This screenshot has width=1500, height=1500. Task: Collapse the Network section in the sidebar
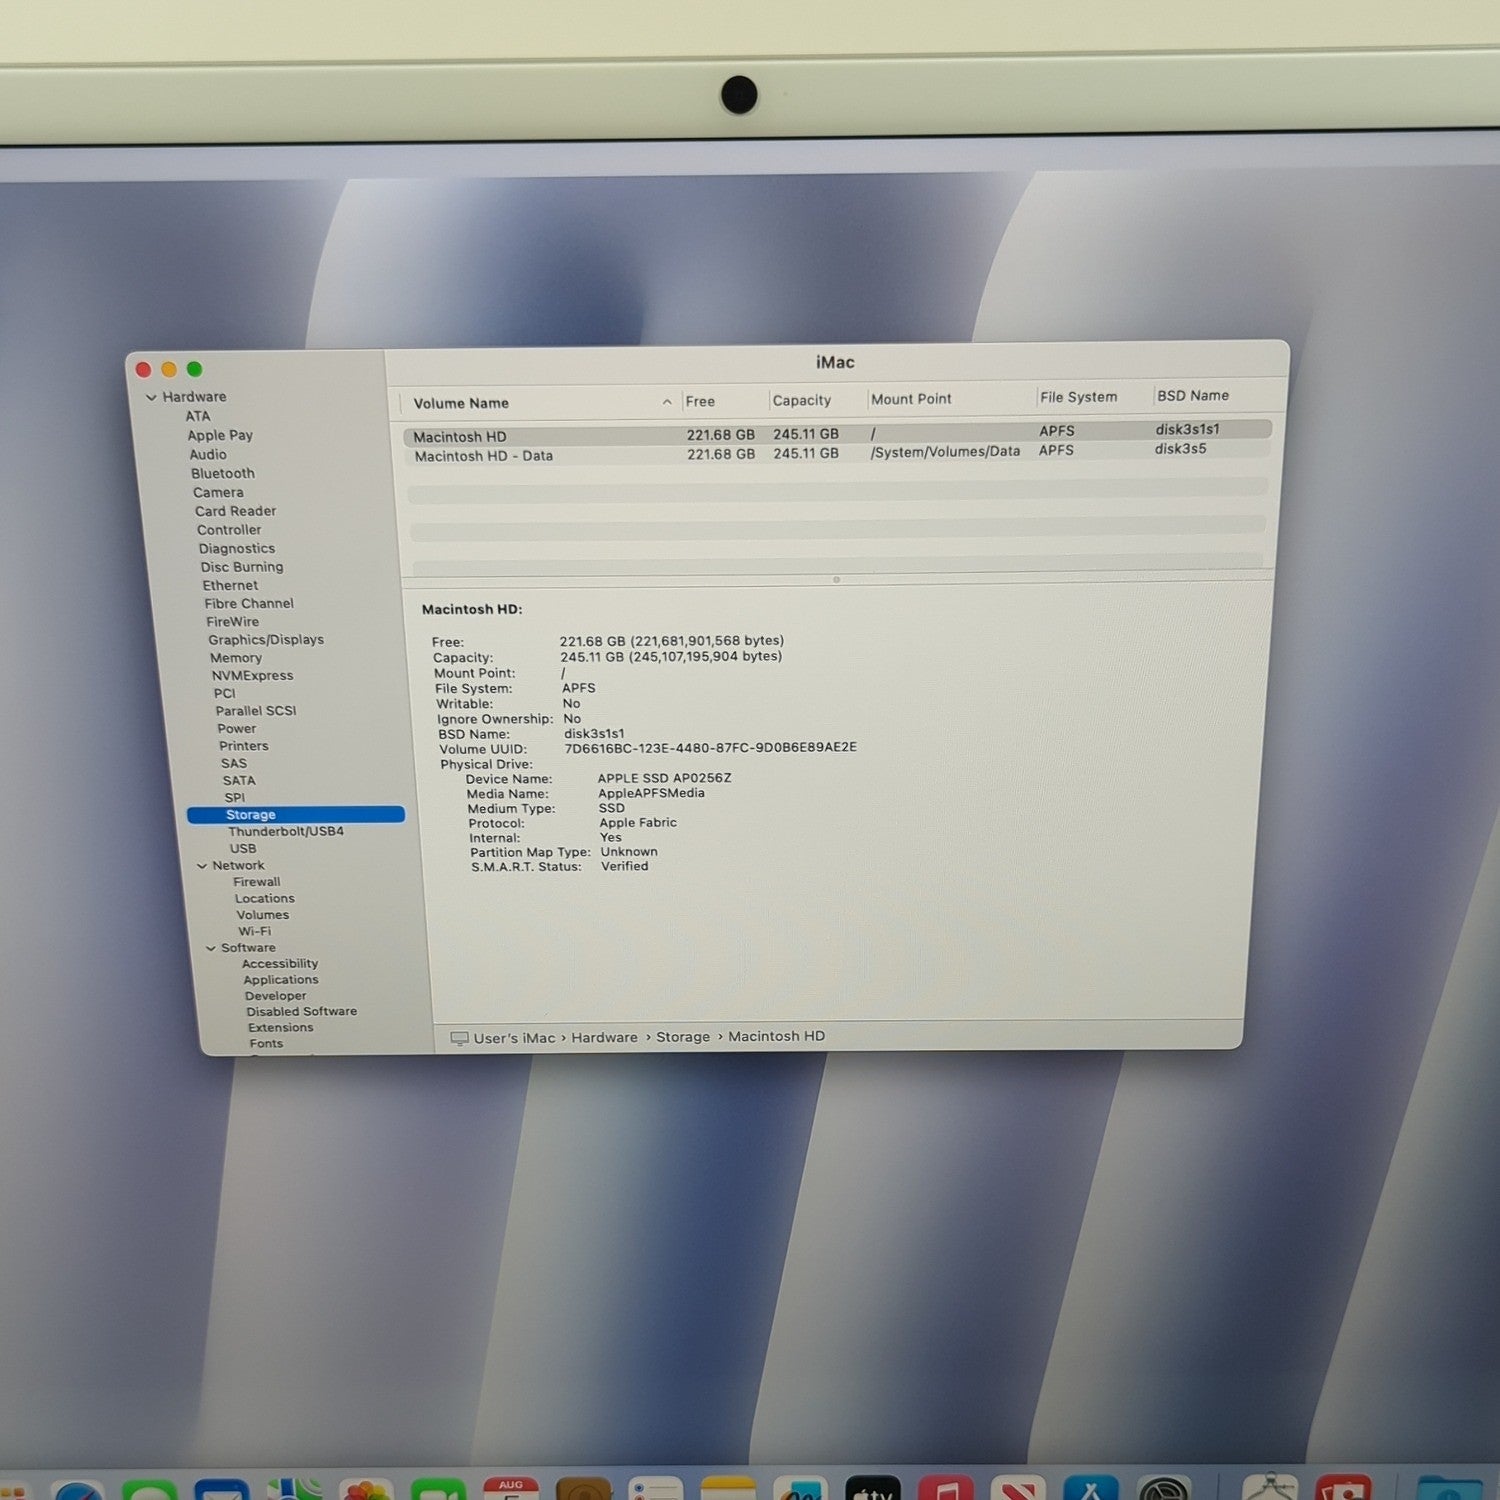pos(202,866)
